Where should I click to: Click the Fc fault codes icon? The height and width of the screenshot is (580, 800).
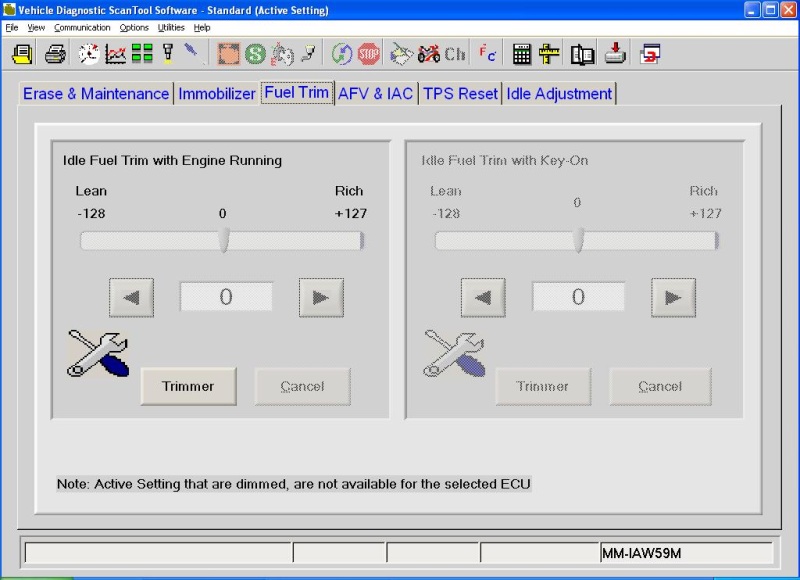click(x=487, y=54)
